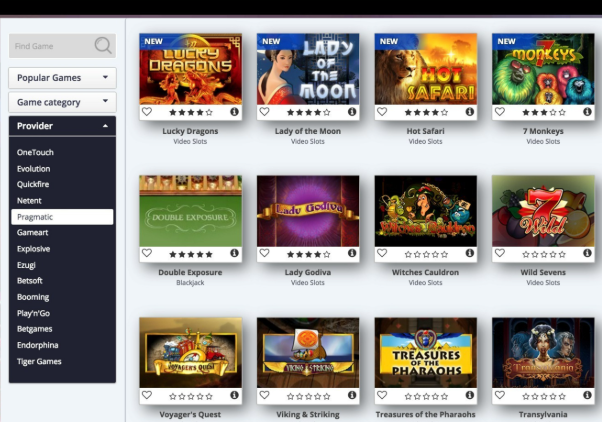Click the Wild Sevens title text

click(543, 272)
